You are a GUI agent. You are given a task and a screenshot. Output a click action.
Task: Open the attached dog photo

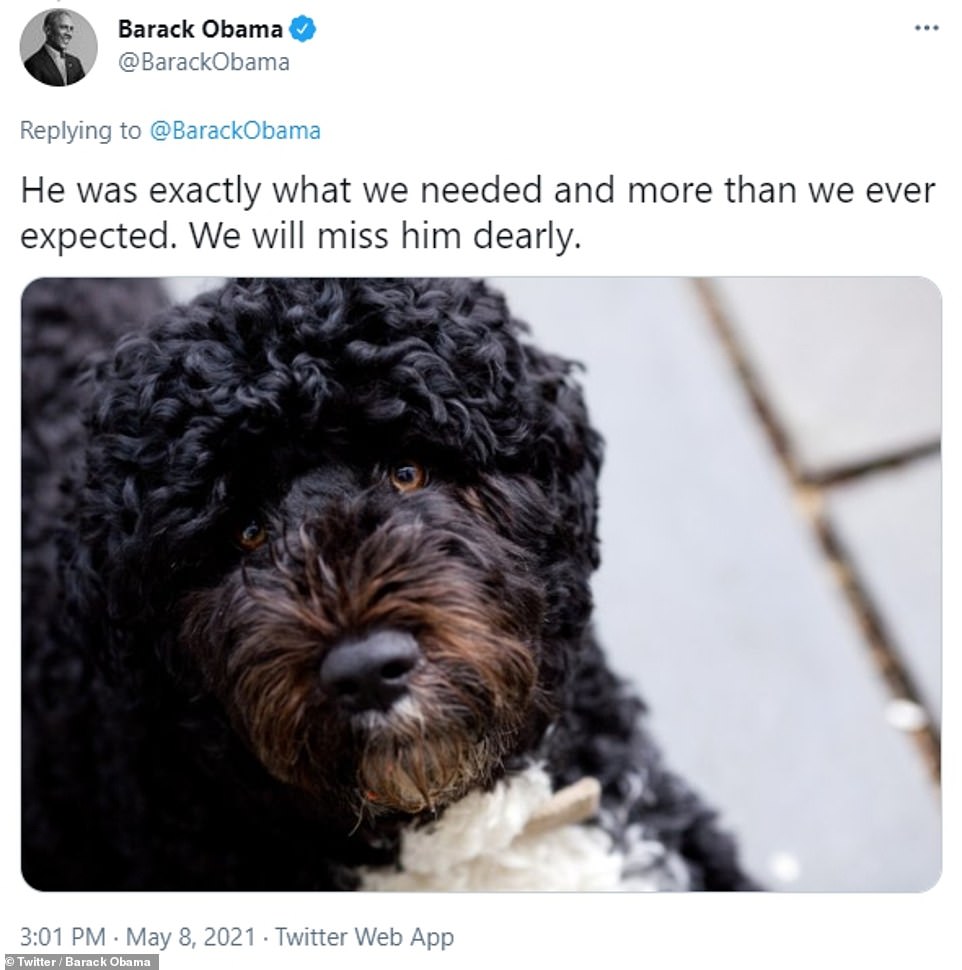coord(481,584)
